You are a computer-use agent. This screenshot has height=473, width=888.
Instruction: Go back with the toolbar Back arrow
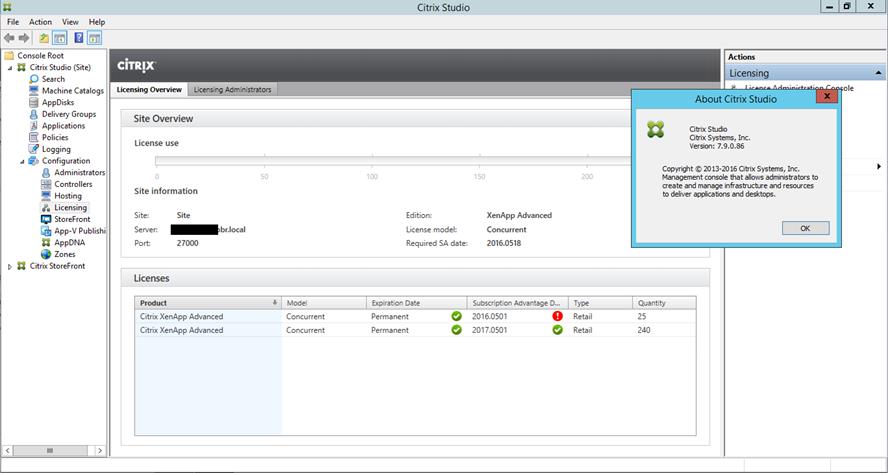[9, 38]
